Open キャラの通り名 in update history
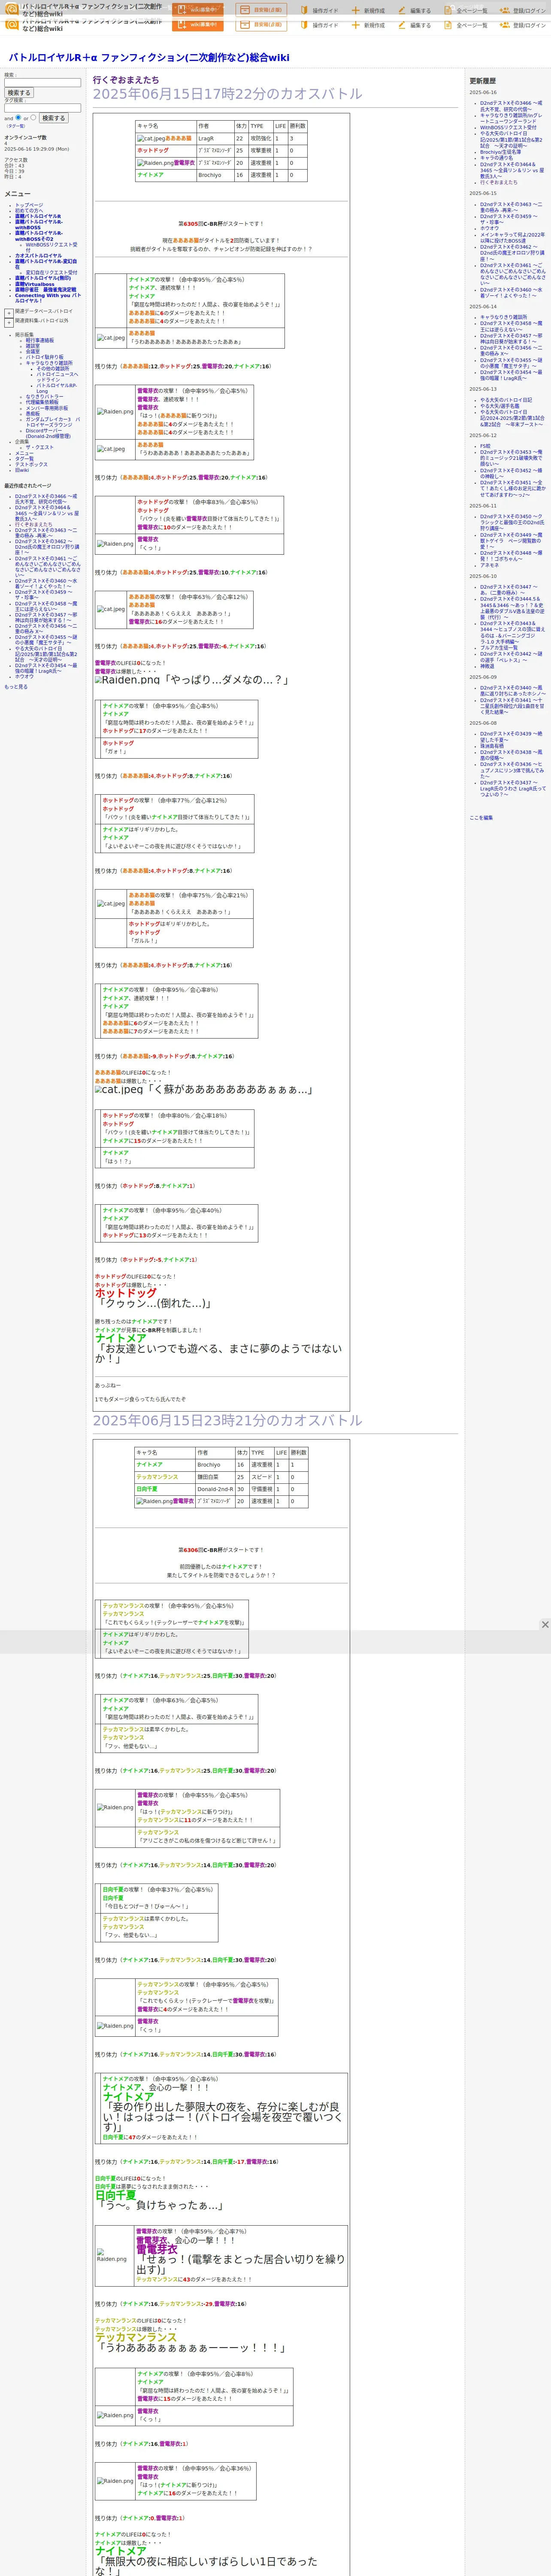This screenshot has height=2576, width=551. (x=496, y=157)
